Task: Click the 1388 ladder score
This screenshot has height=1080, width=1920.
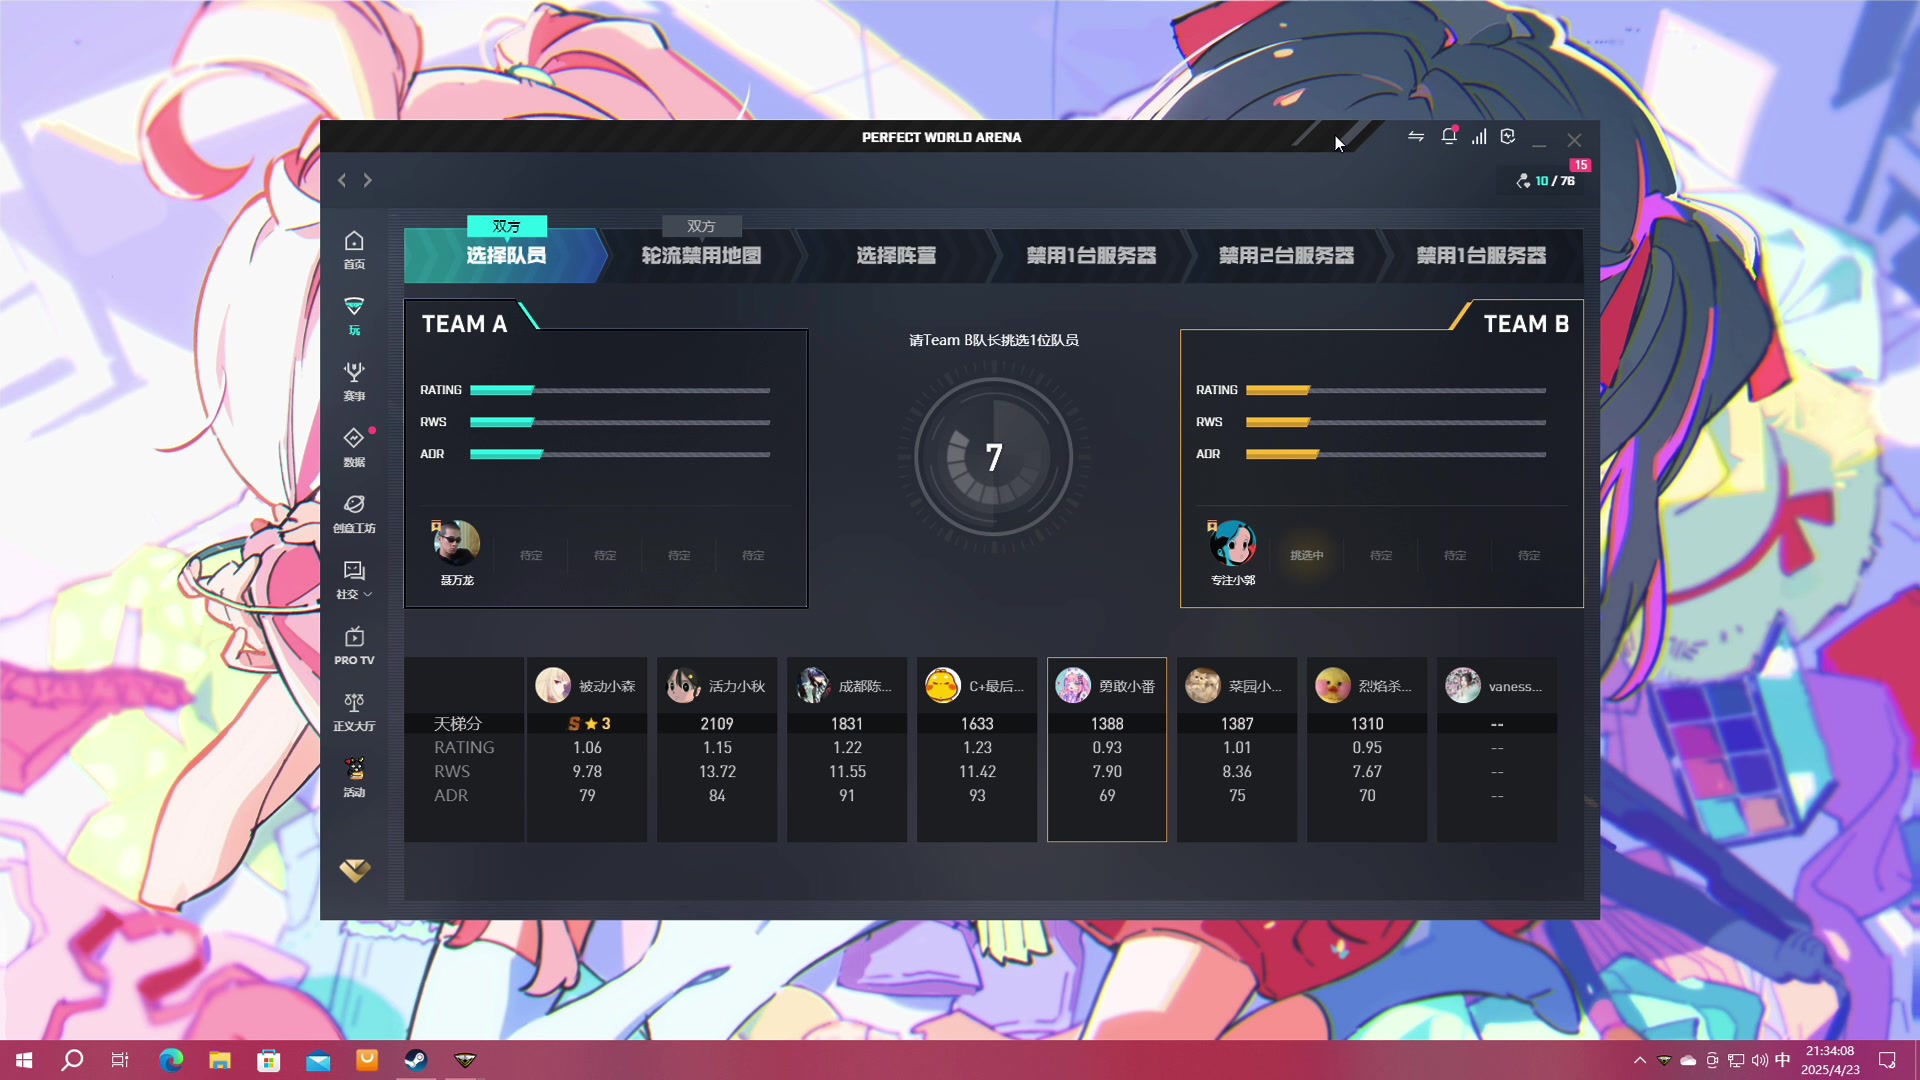Action: (x=1107, y=723)
